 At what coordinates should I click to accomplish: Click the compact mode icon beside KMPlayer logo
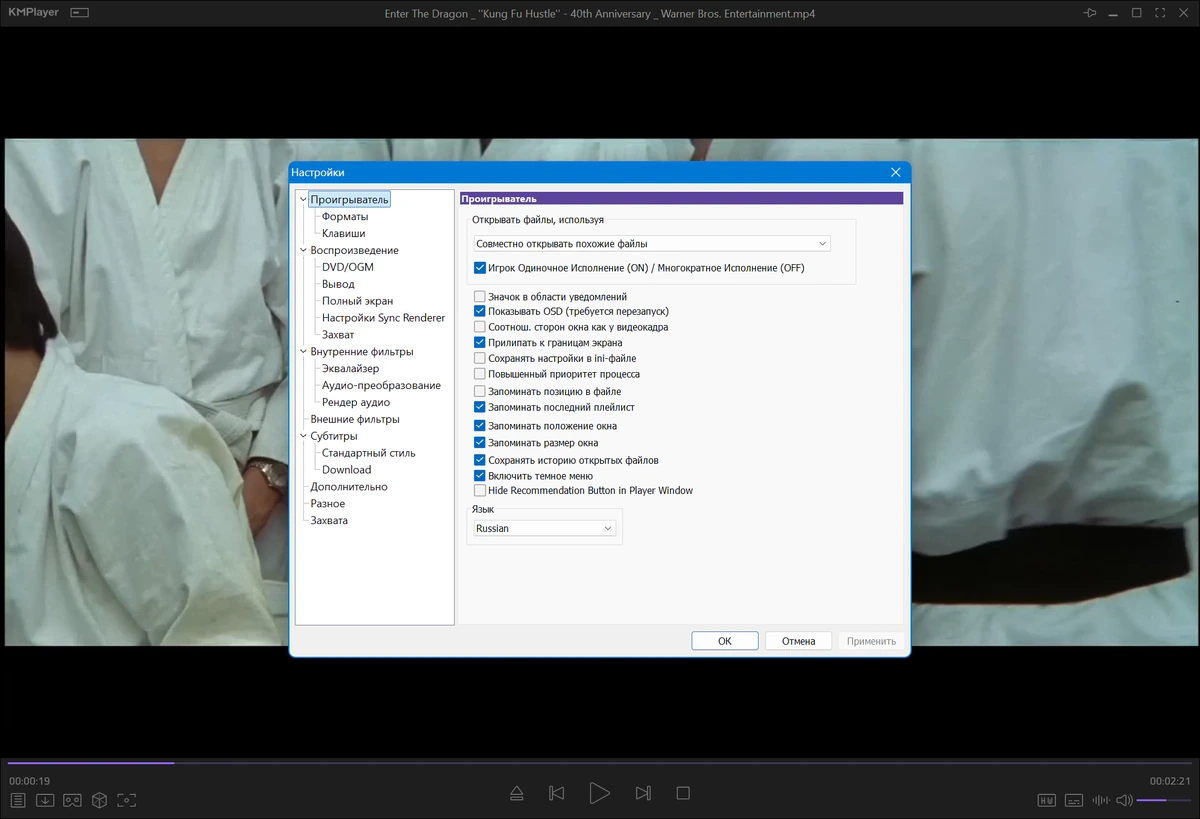[80, 13]
